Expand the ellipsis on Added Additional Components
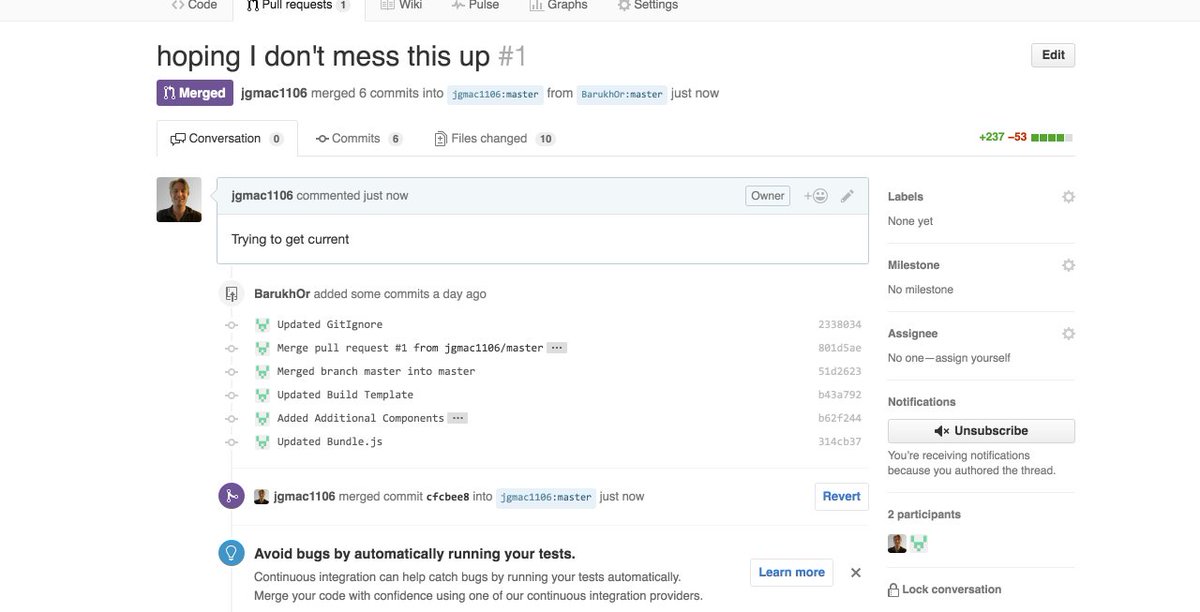Screen dimensions: 1200x612 pos(458,418)
